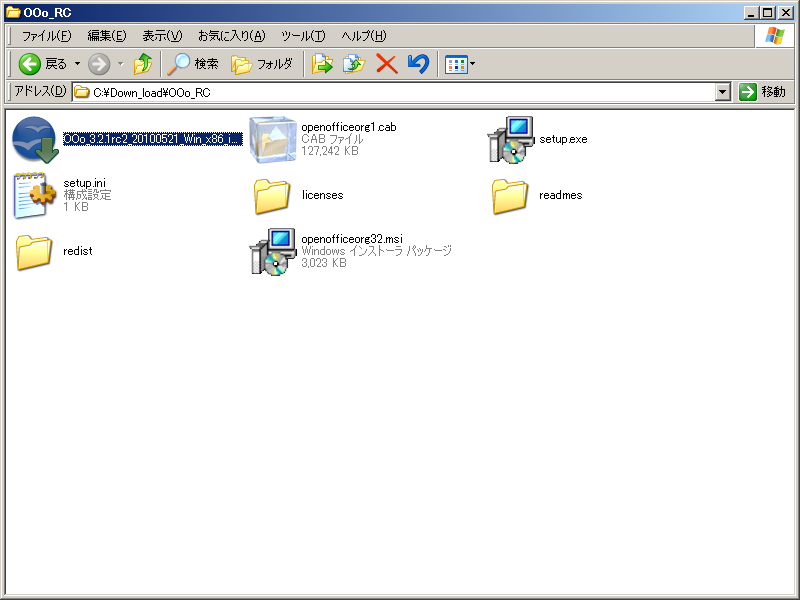
Task: Toggle the フォルダ folders pane
Action: click(262, 64)
